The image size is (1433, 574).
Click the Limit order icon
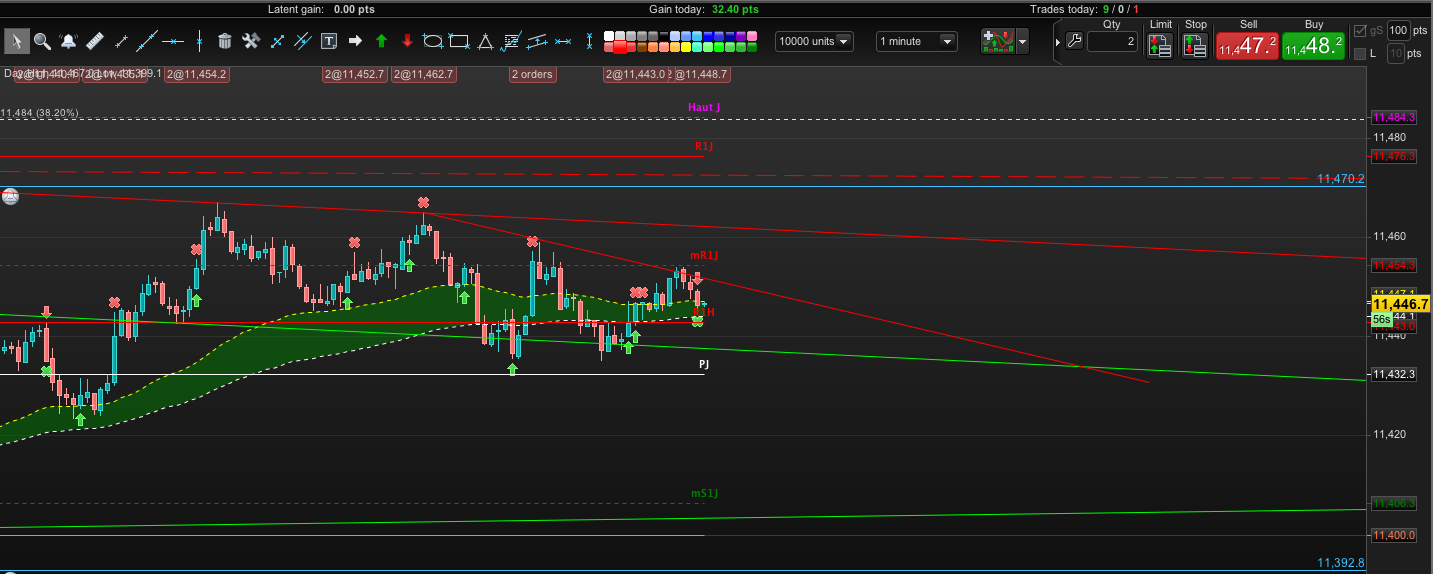tap(1160, 44)
